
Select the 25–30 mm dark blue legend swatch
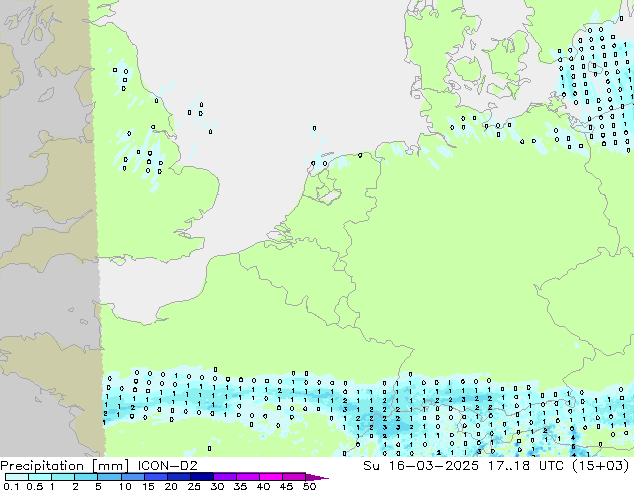pos(201,477)
